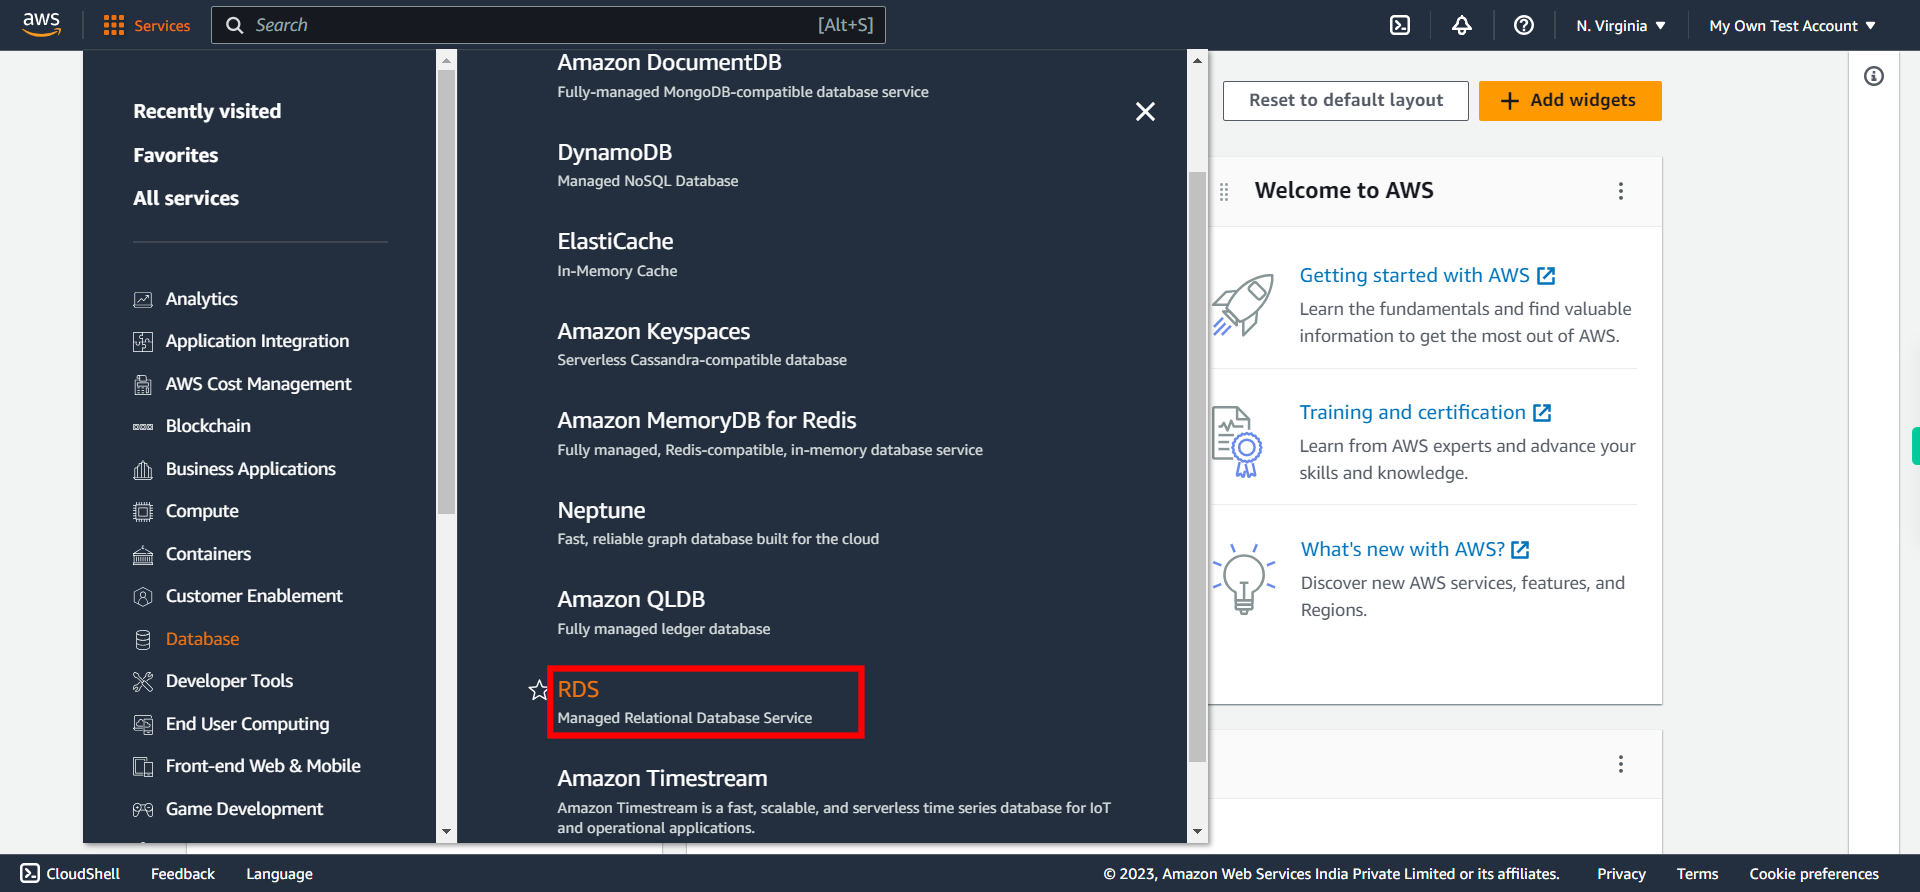Click the Database category icon

(143, 639)
